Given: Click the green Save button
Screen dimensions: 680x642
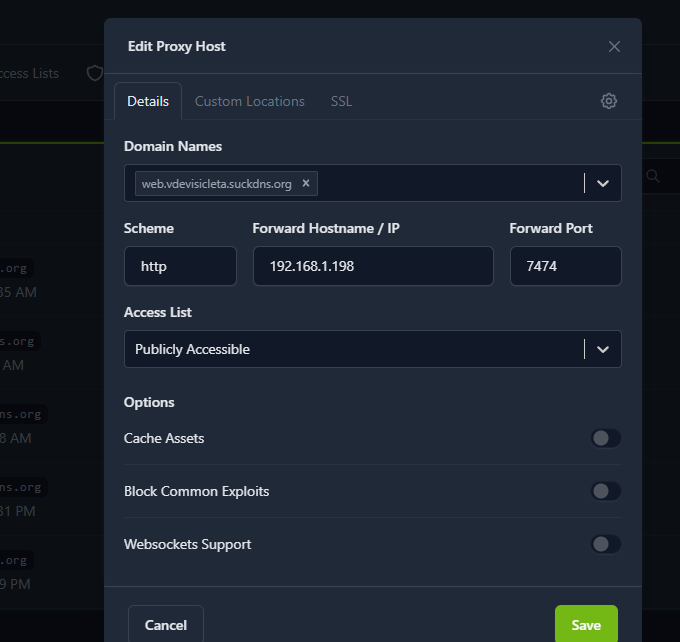Looking at the screenshot, I should [586, 624].
